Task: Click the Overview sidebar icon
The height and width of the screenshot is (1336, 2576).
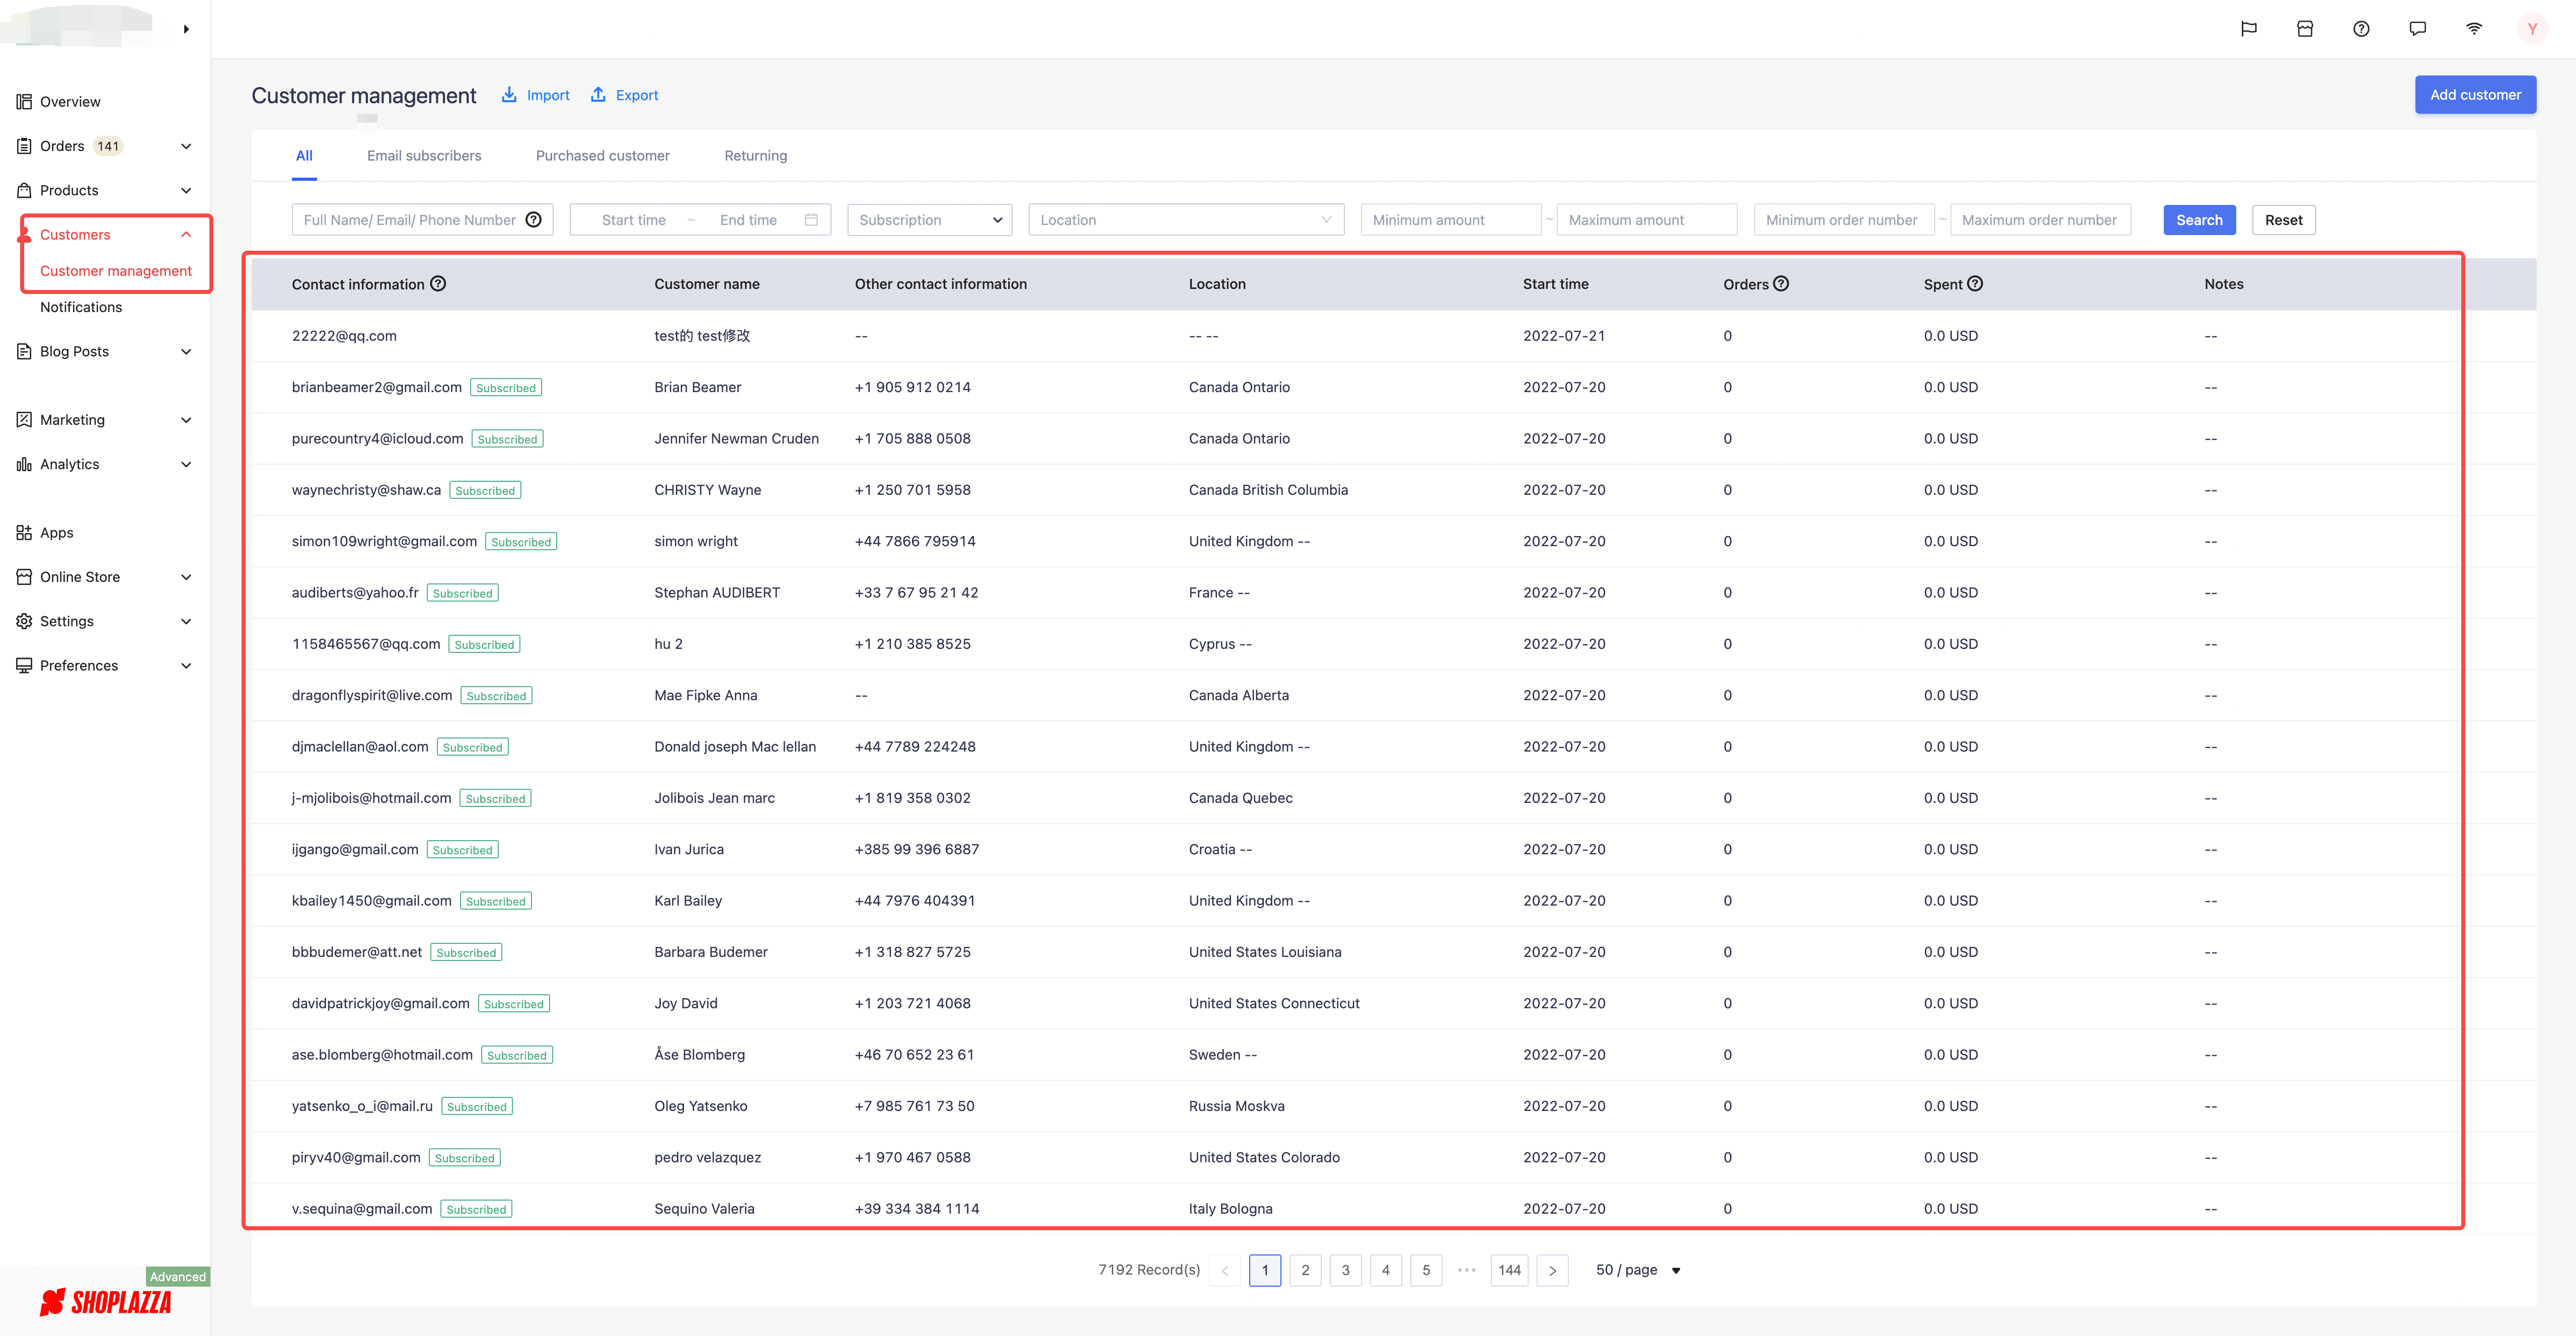Action: pyautogui.click(x=24, y=101)
